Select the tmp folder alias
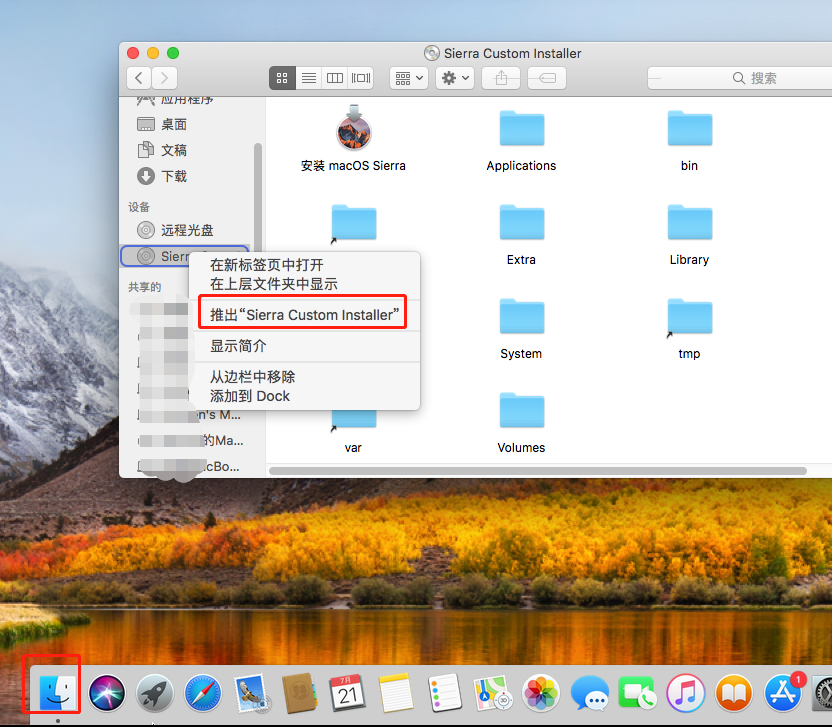Image resolution: width=832 pixels, height=727 pixels. tap(689, 316)
